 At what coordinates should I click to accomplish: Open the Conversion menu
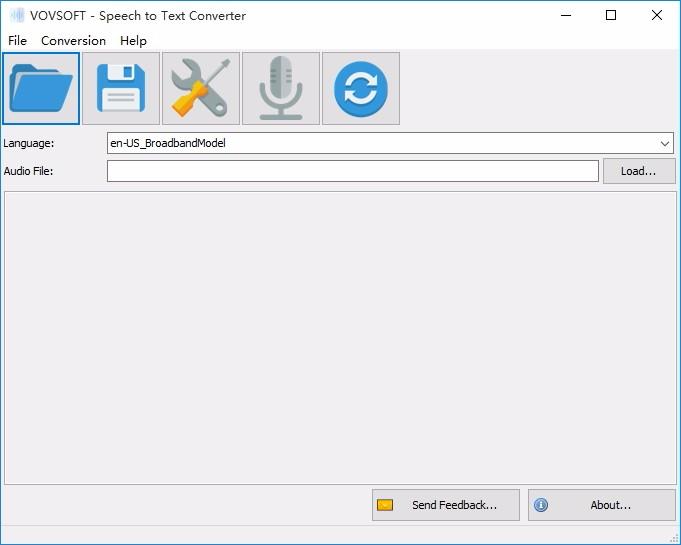click(73, 40)
